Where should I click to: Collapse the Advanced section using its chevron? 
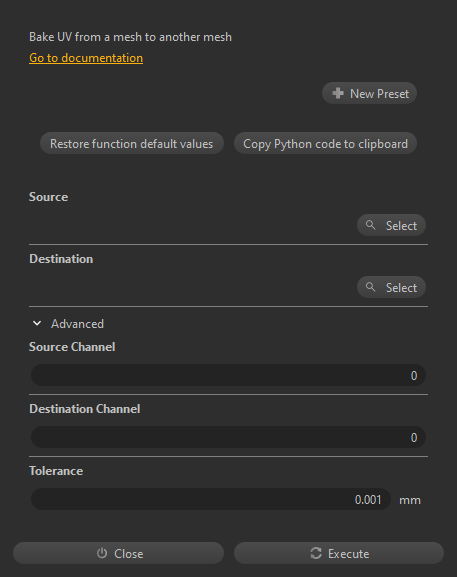[x=37, y=323]
